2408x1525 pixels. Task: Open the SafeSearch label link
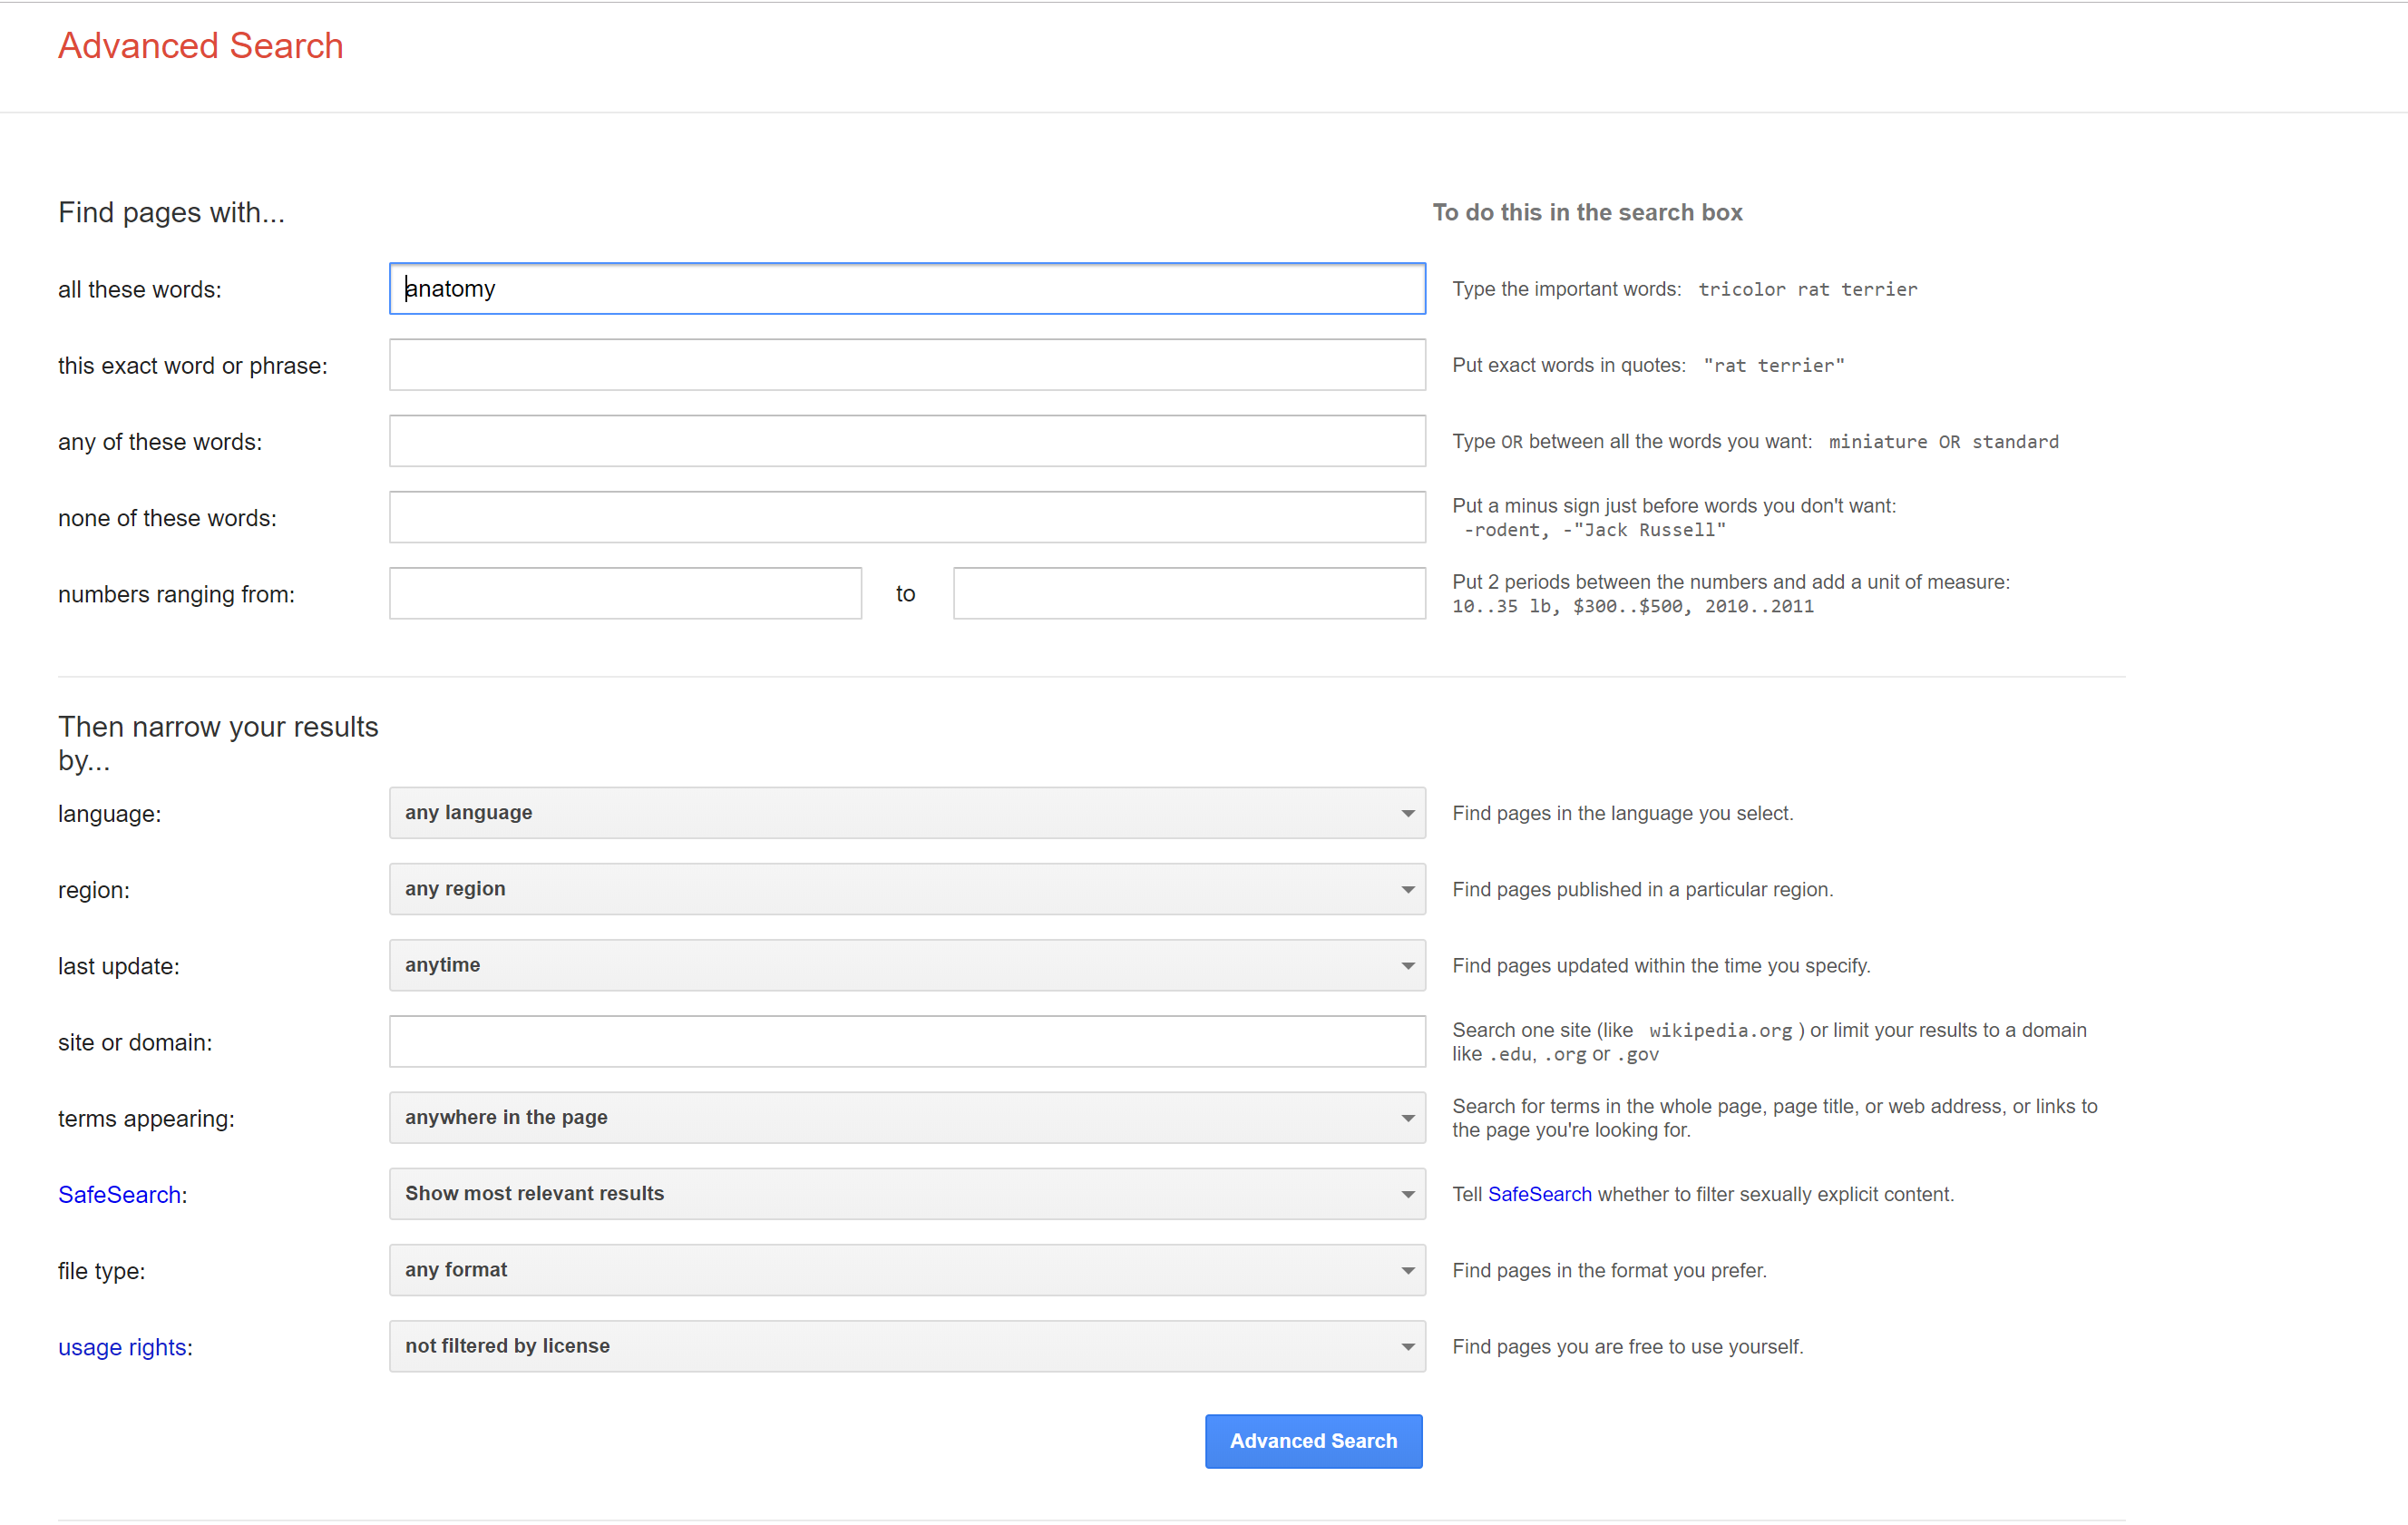coord(118,1194)
